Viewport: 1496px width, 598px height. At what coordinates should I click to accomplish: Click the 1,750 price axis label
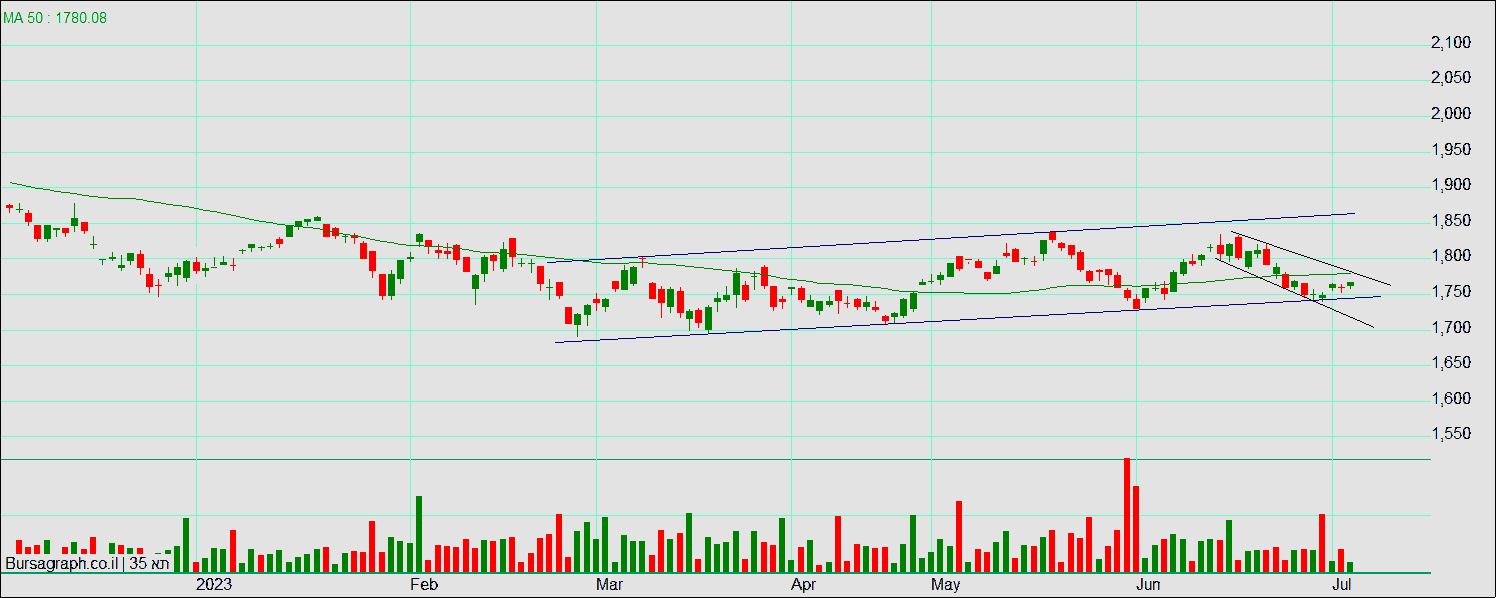[x=1450, y=292]
